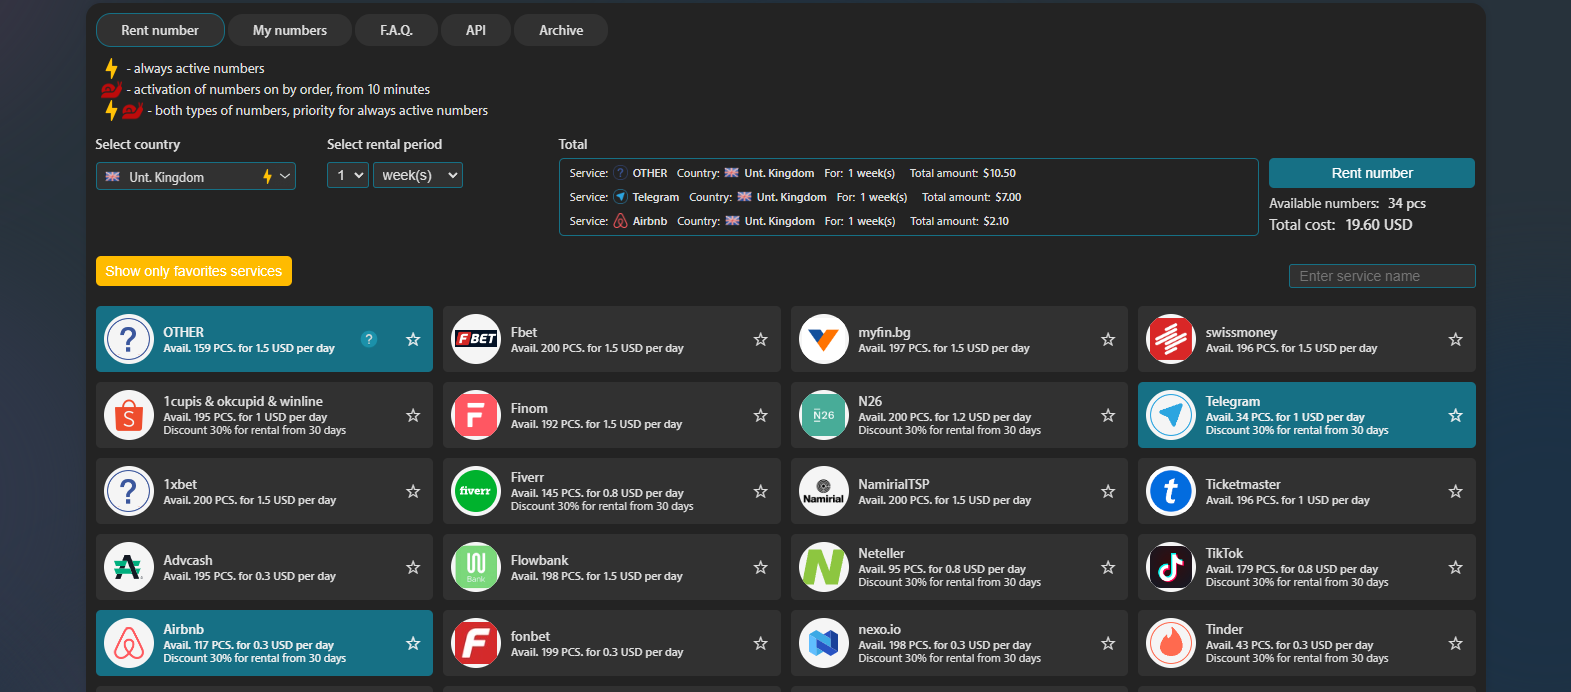Click the 1xbet question-mark logo

click(129, 491)
